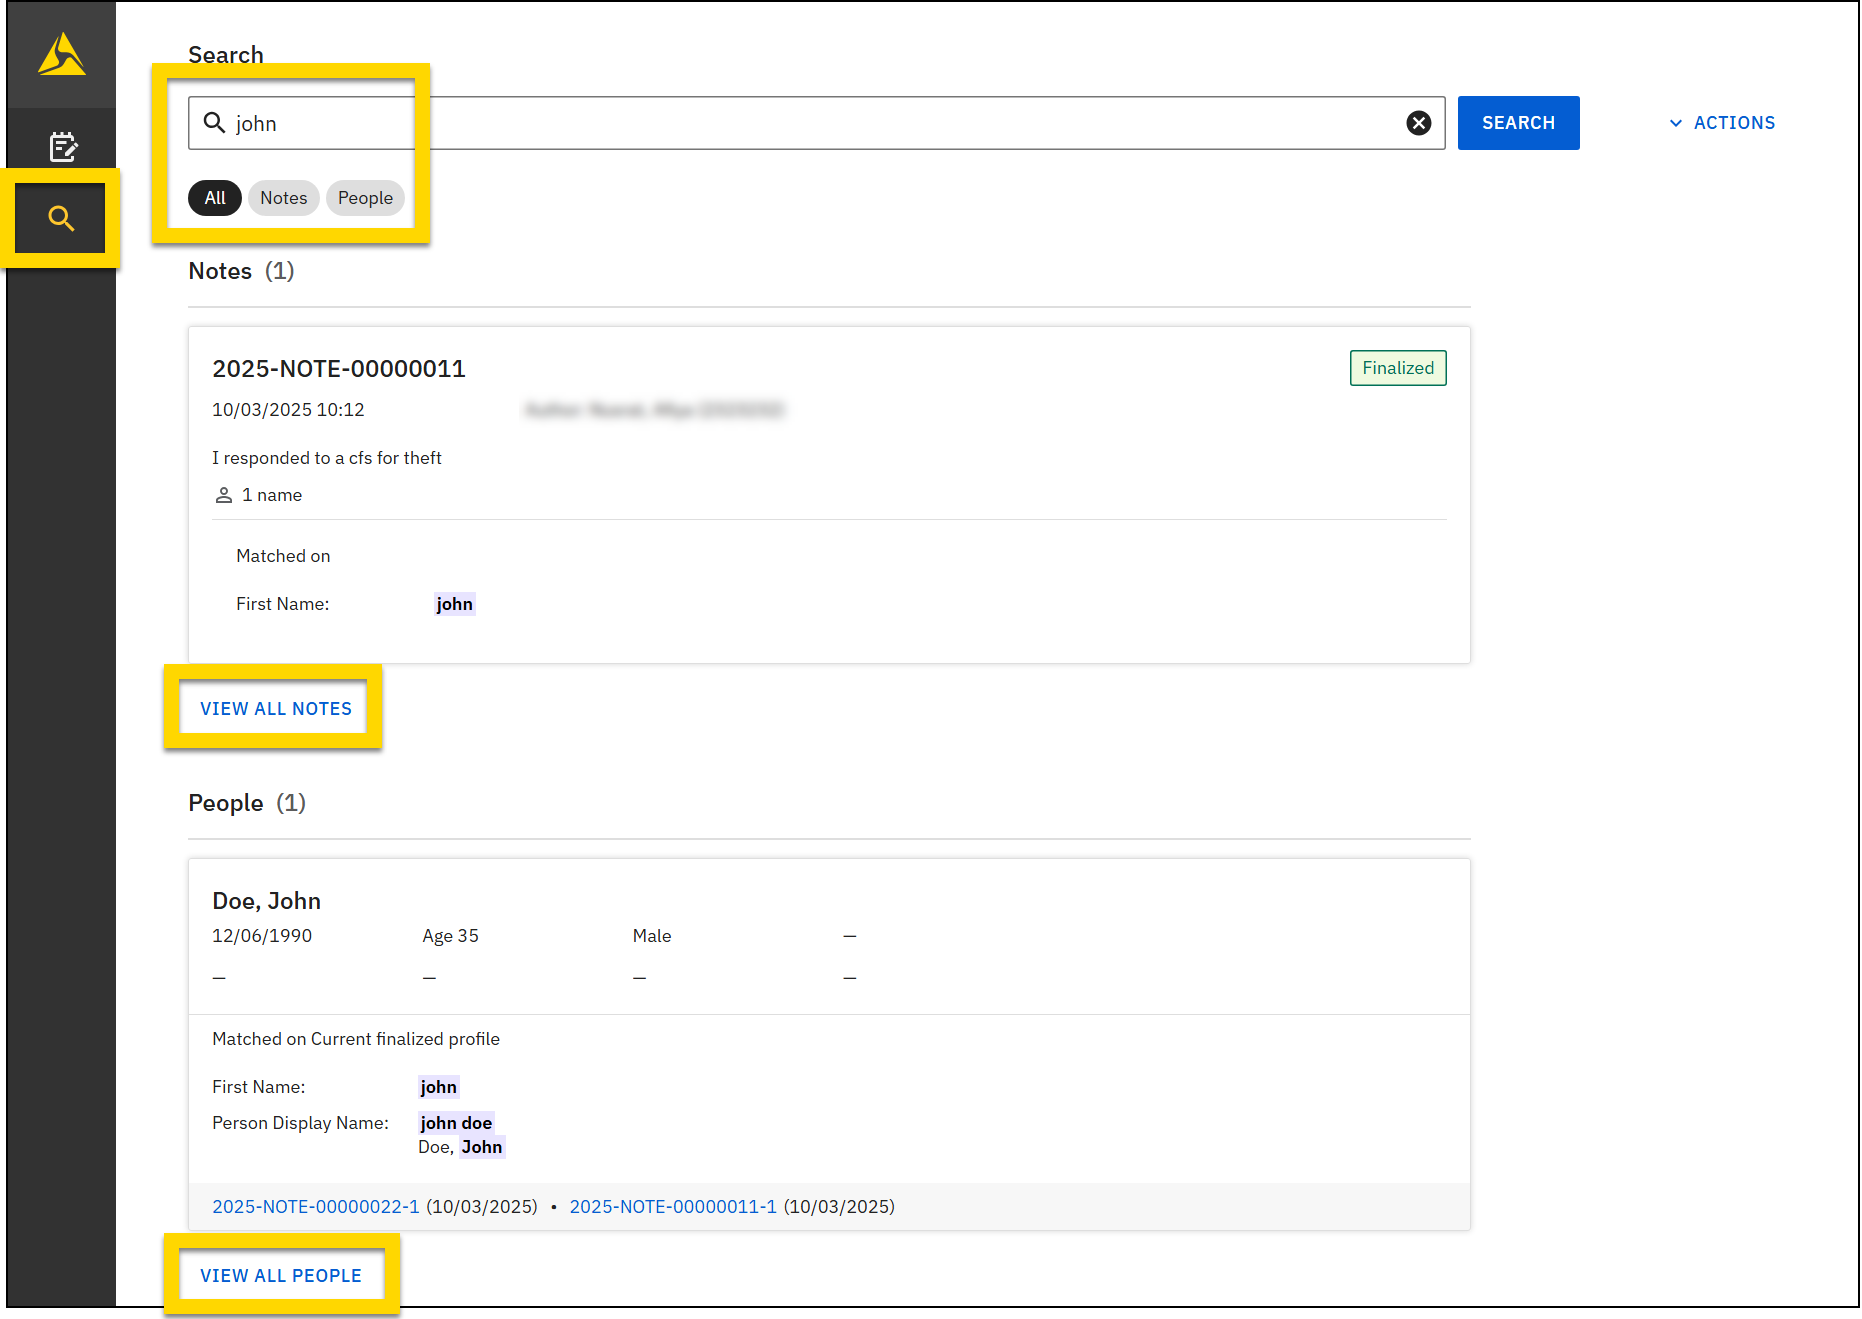Click View All Notes
Viewport: 1862px width, 1319px height.
point(276,709)
